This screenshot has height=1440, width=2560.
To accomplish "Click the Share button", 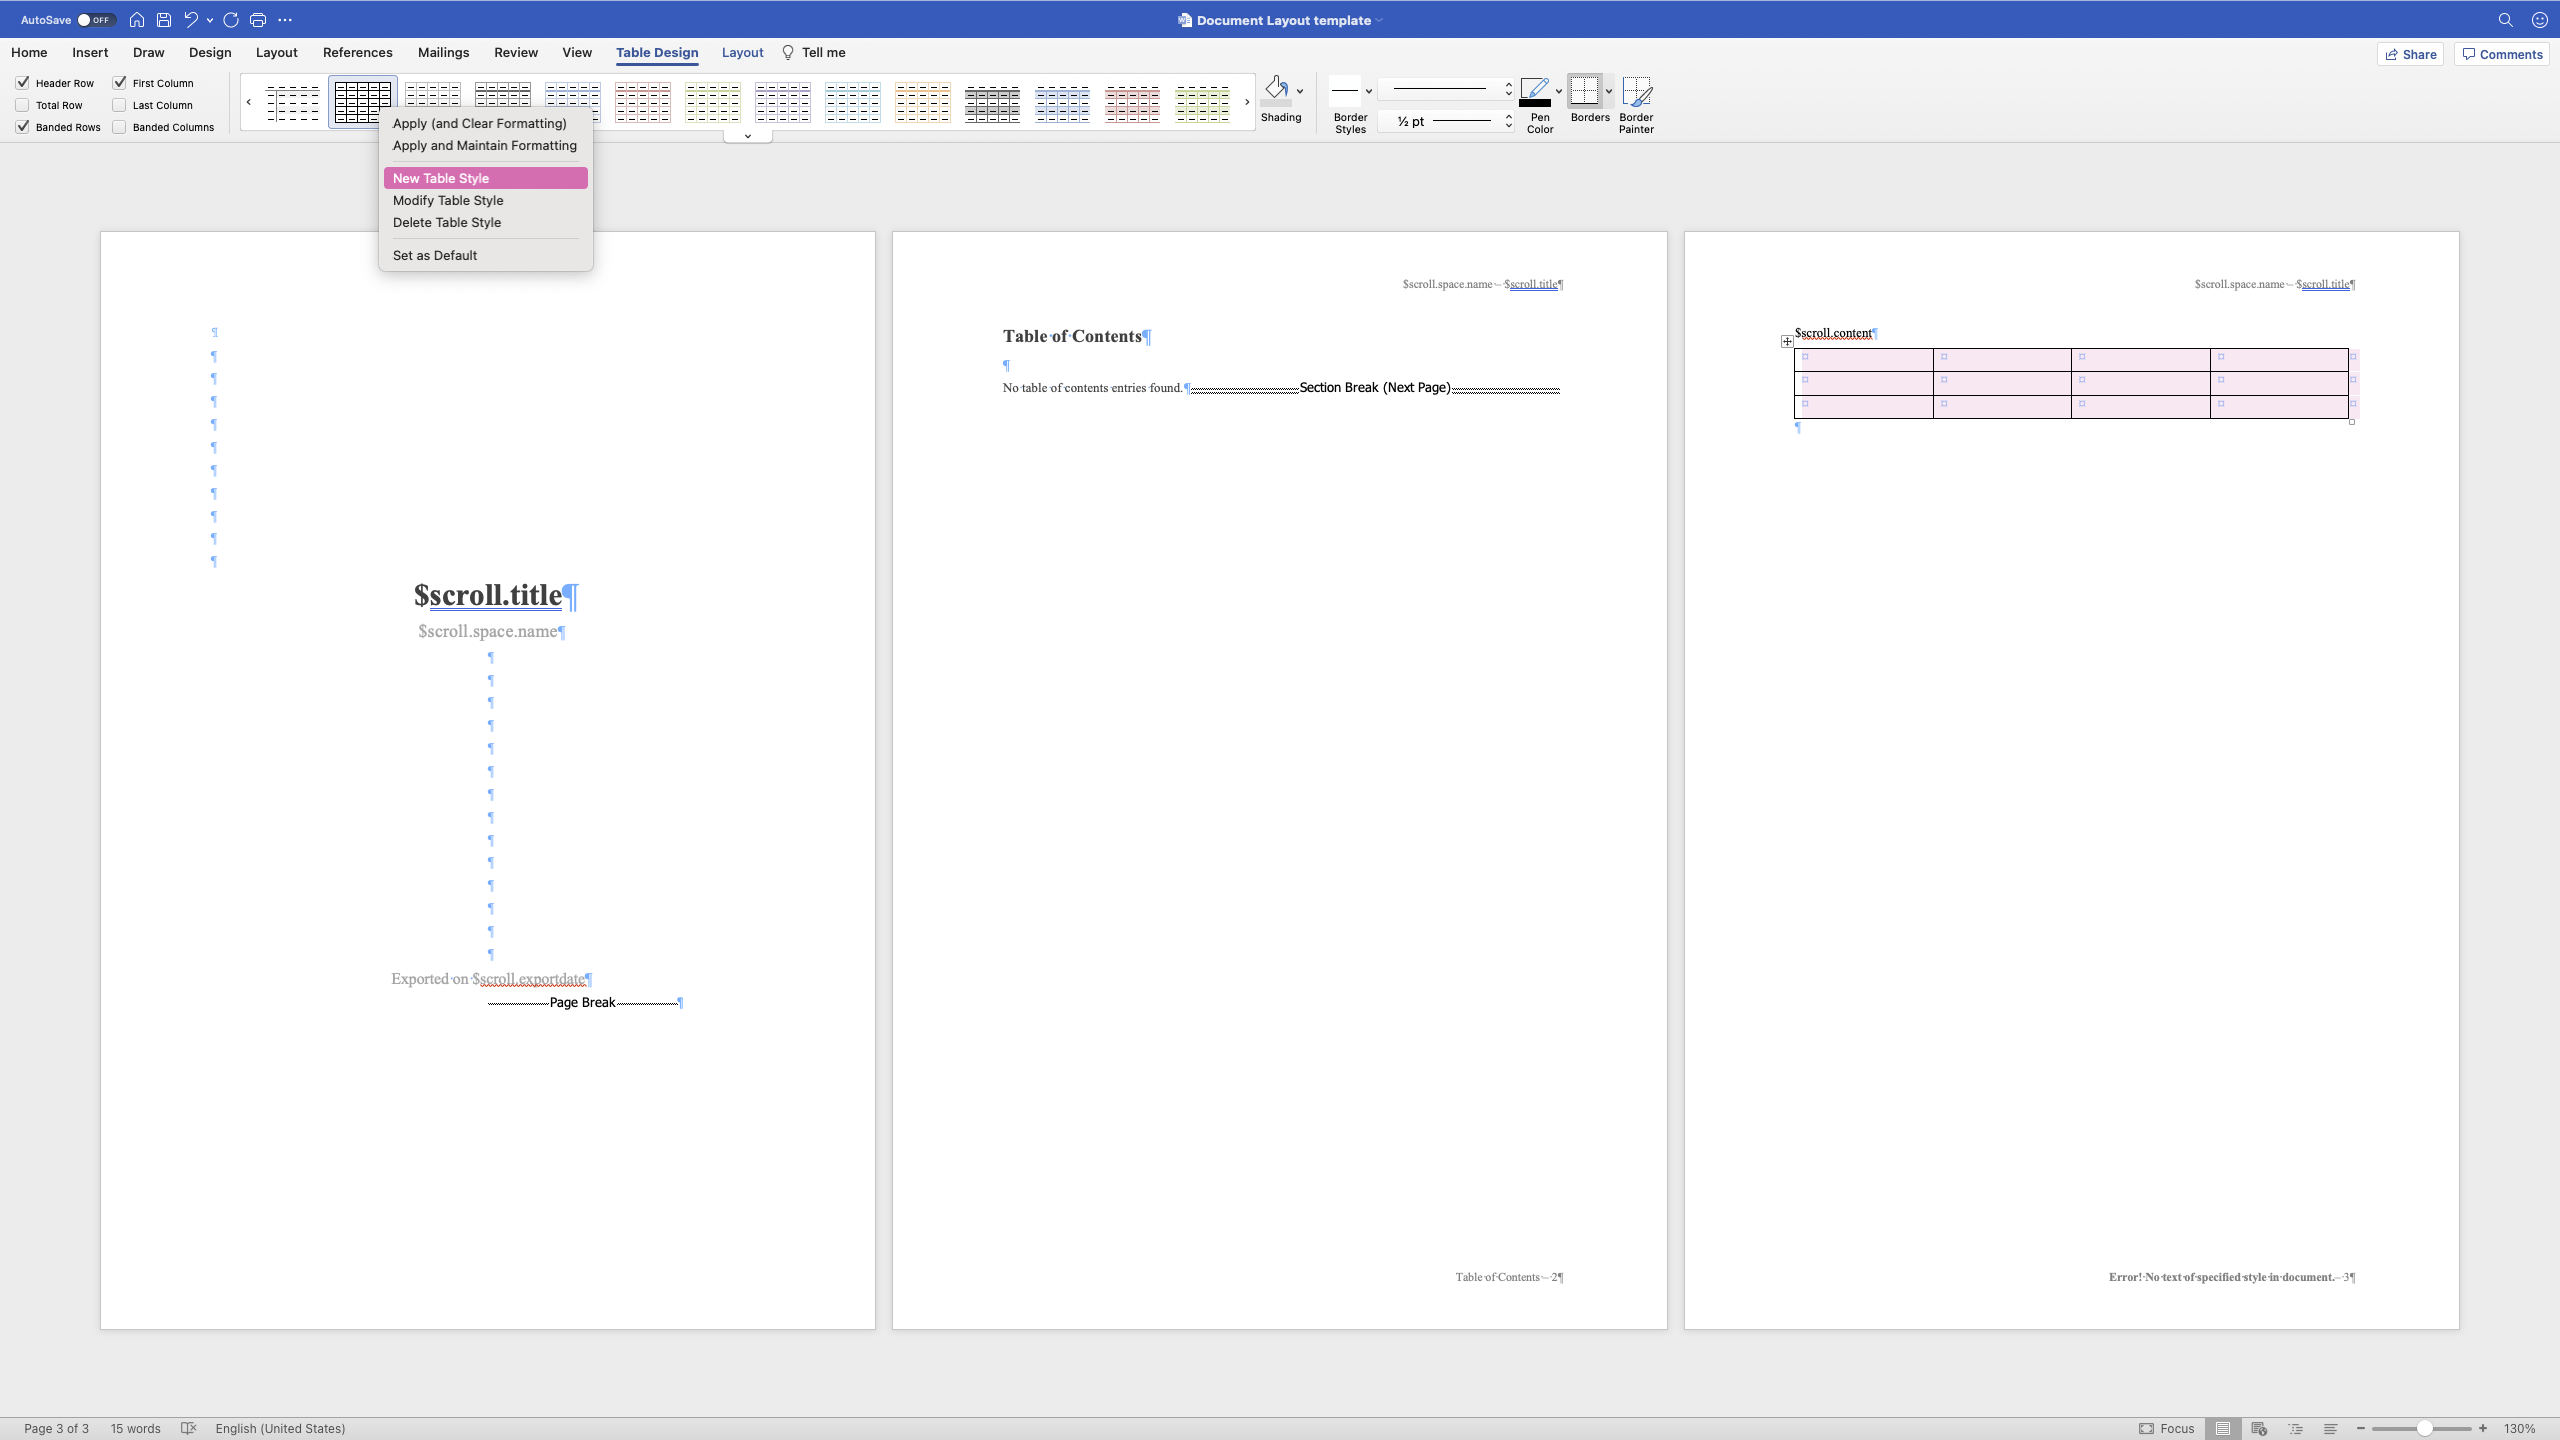I will (x=2410, y=54).
